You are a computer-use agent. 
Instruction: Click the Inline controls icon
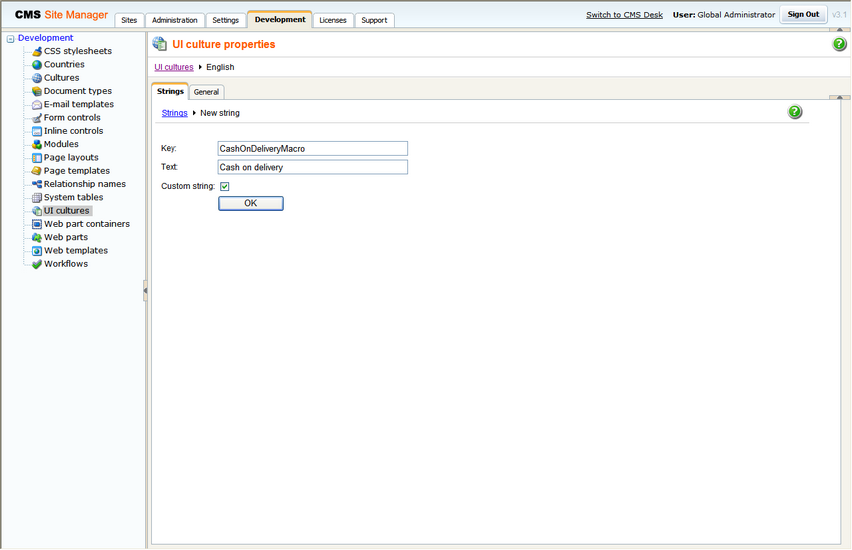[x=37, y=131]
